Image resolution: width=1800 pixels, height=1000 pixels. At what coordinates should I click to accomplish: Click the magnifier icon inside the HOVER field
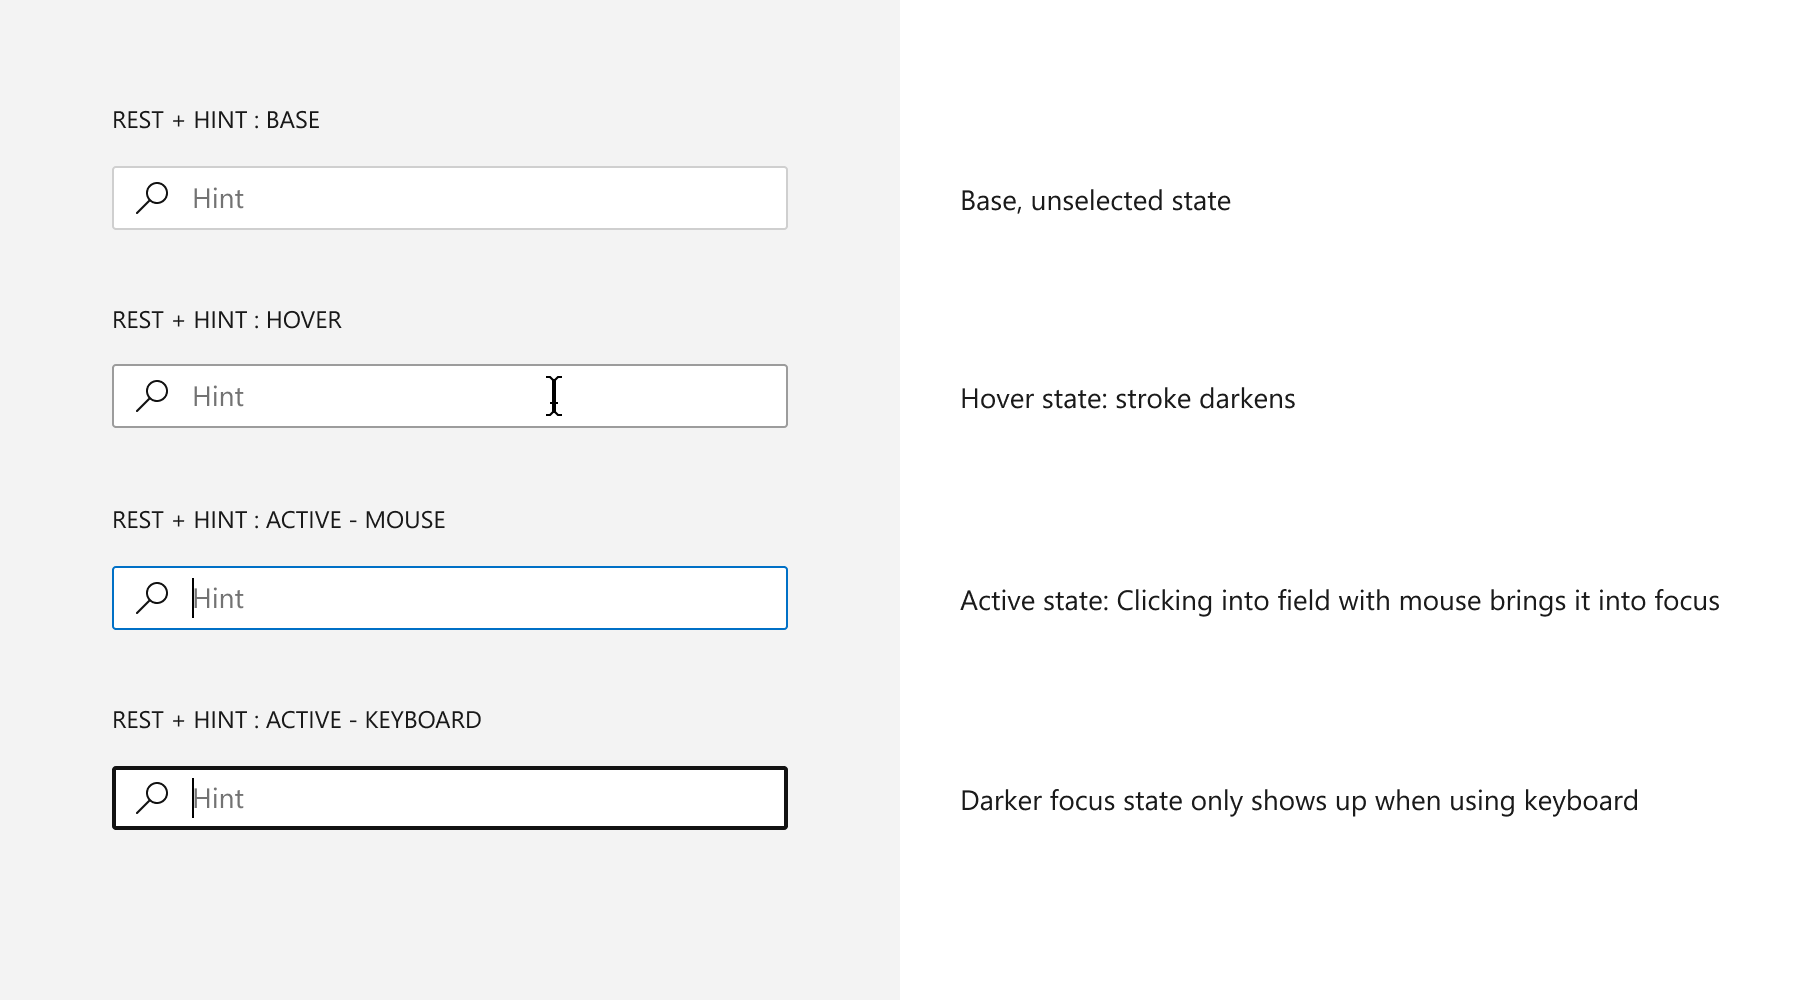click(x=153, y=396)
